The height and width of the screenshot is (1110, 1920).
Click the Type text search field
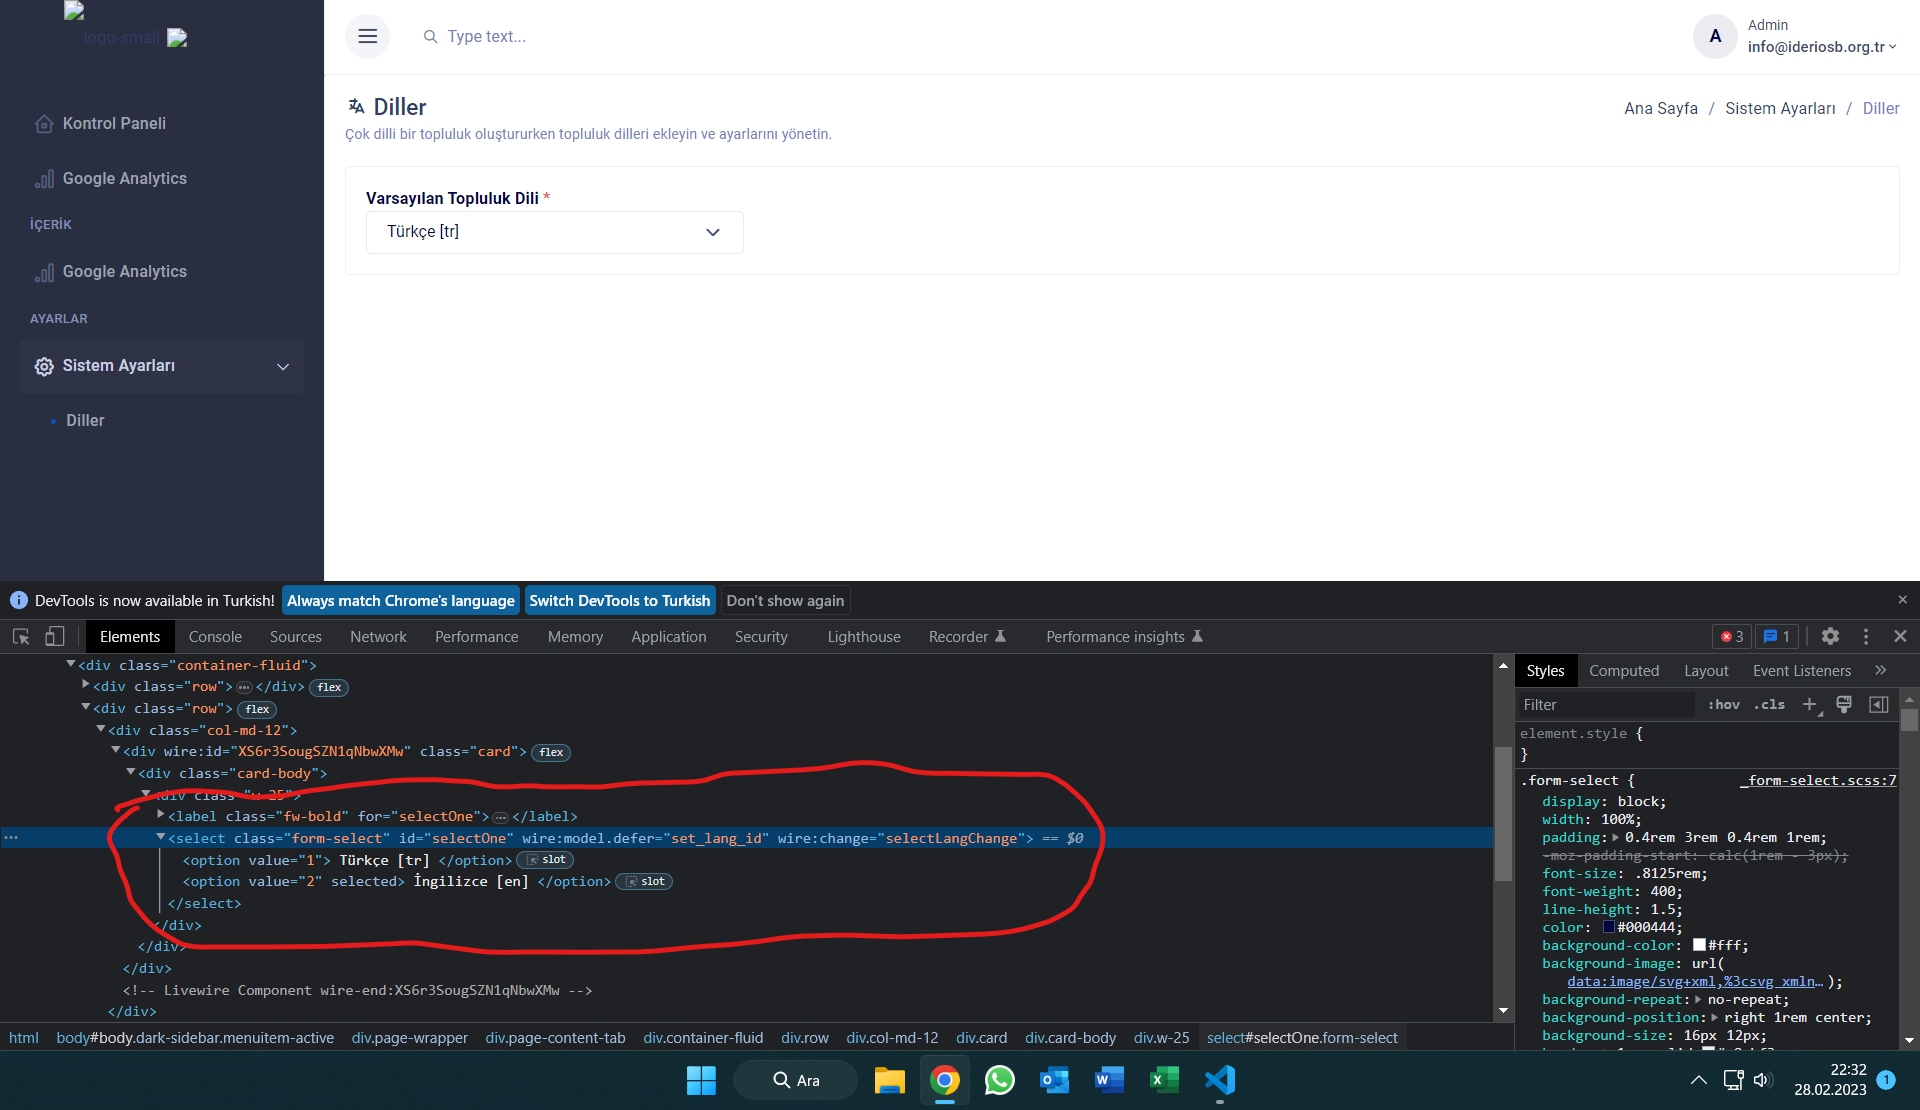pyautogui.click(x=487, y=36)
